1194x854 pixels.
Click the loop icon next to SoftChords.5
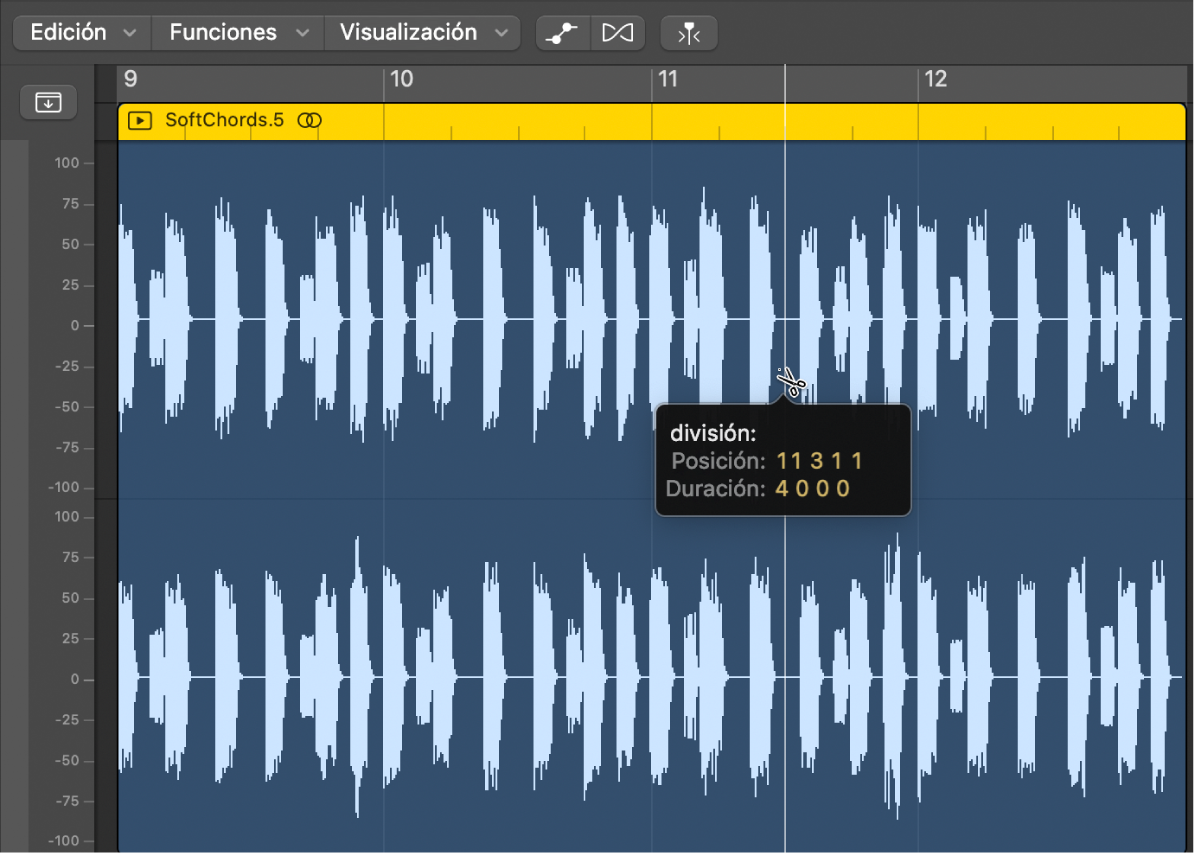309,120
